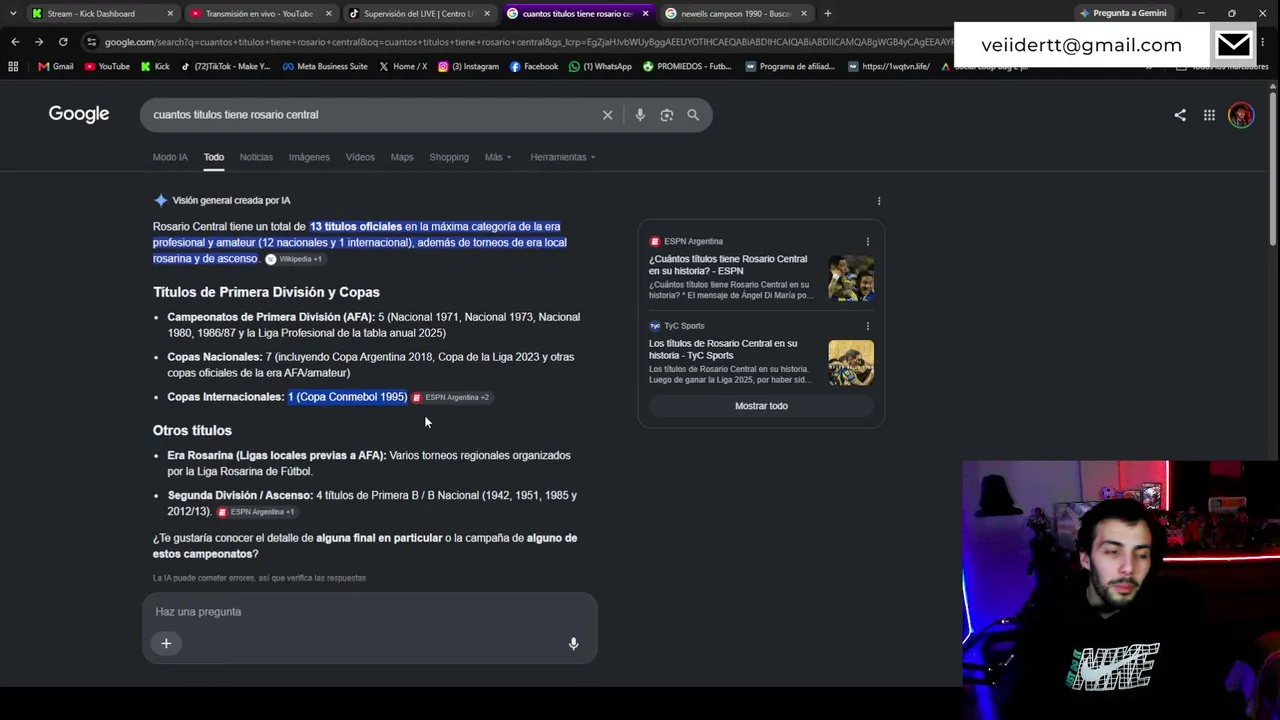Go to the Google homepage logo
Screen dimensions: 1280x720
click(x=79, y=114)
